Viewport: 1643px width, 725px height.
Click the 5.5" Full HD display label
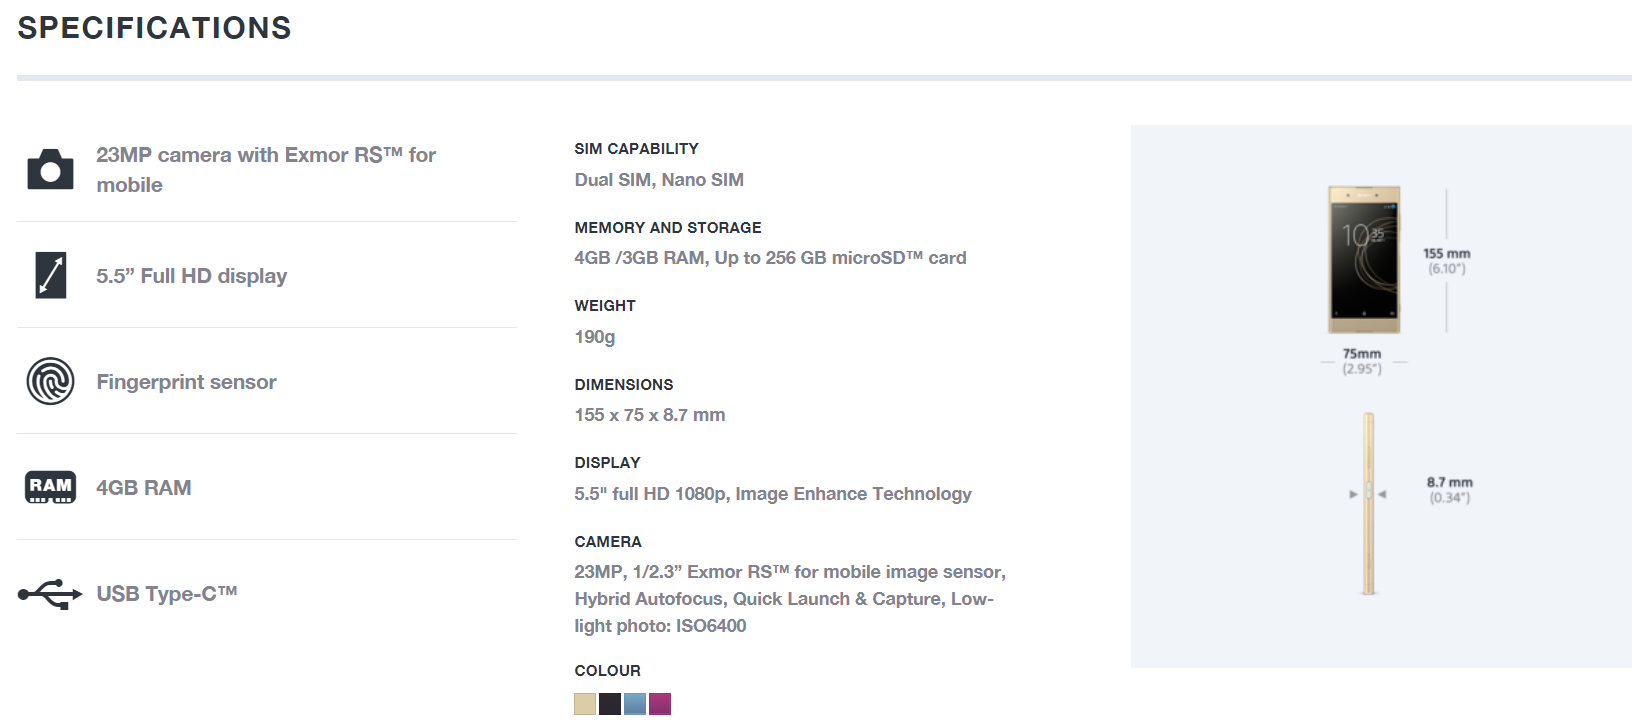tap(192, 276)
